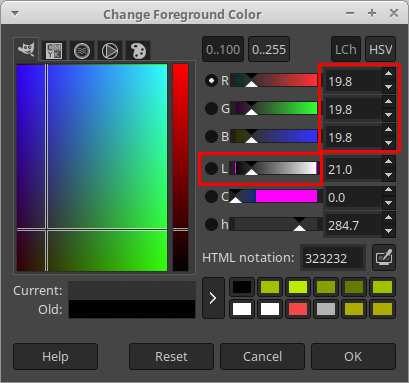Open Help for the color dialog

tap(55, 357)
